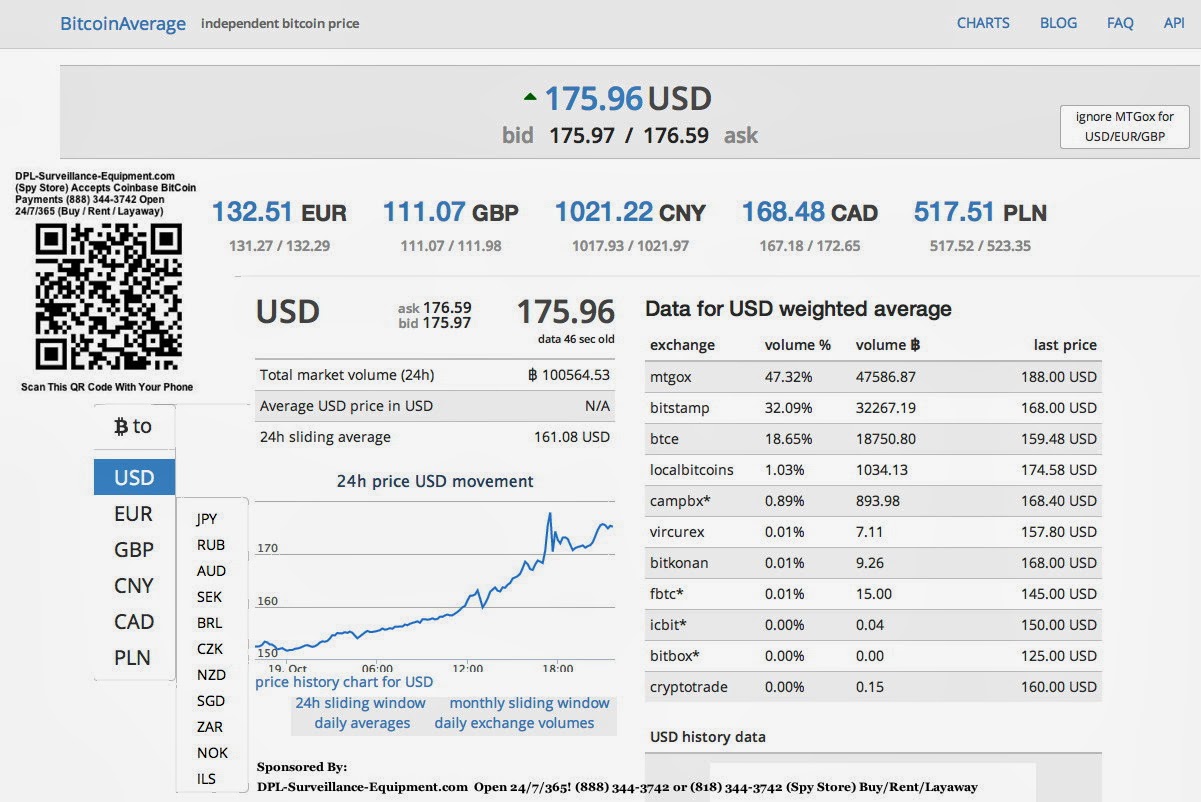The image size is (1201, 802).
Task: Choose RUB from the extra currencies menu
Action: [x=211, y=545]
